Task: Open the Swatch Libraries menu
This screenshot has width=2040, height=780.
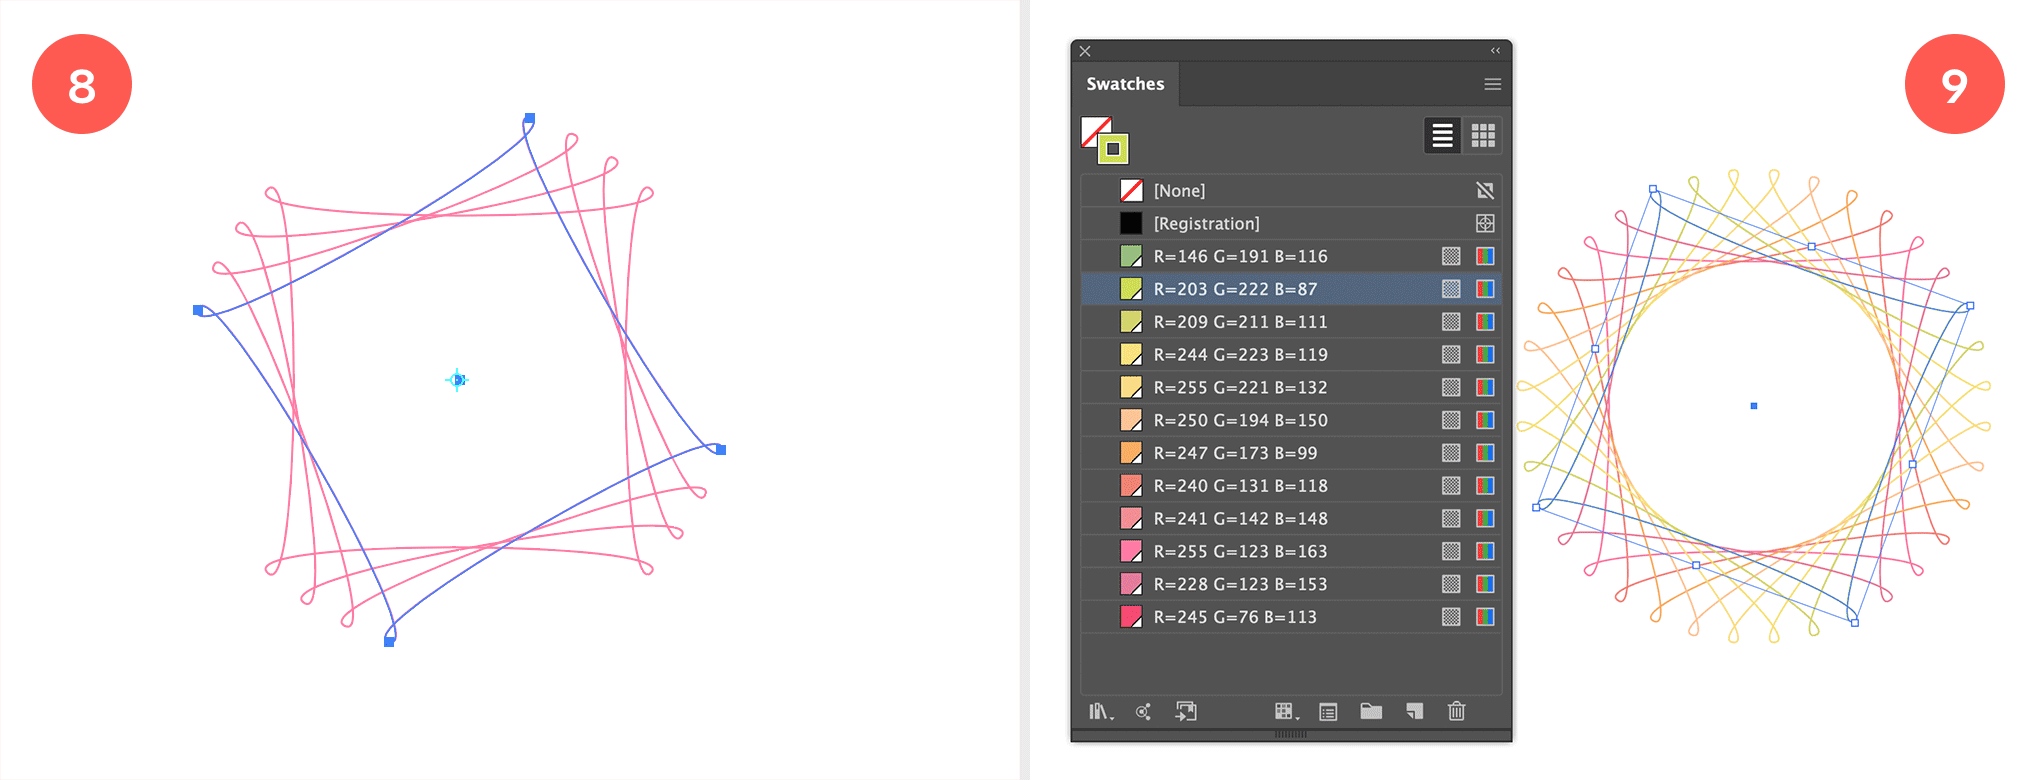Action: [1100, 711]
